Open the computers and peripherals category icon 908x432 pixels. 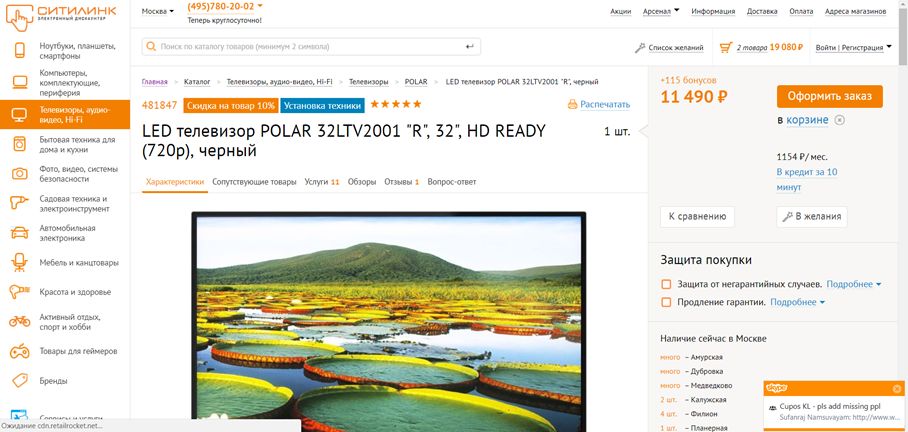20,82
